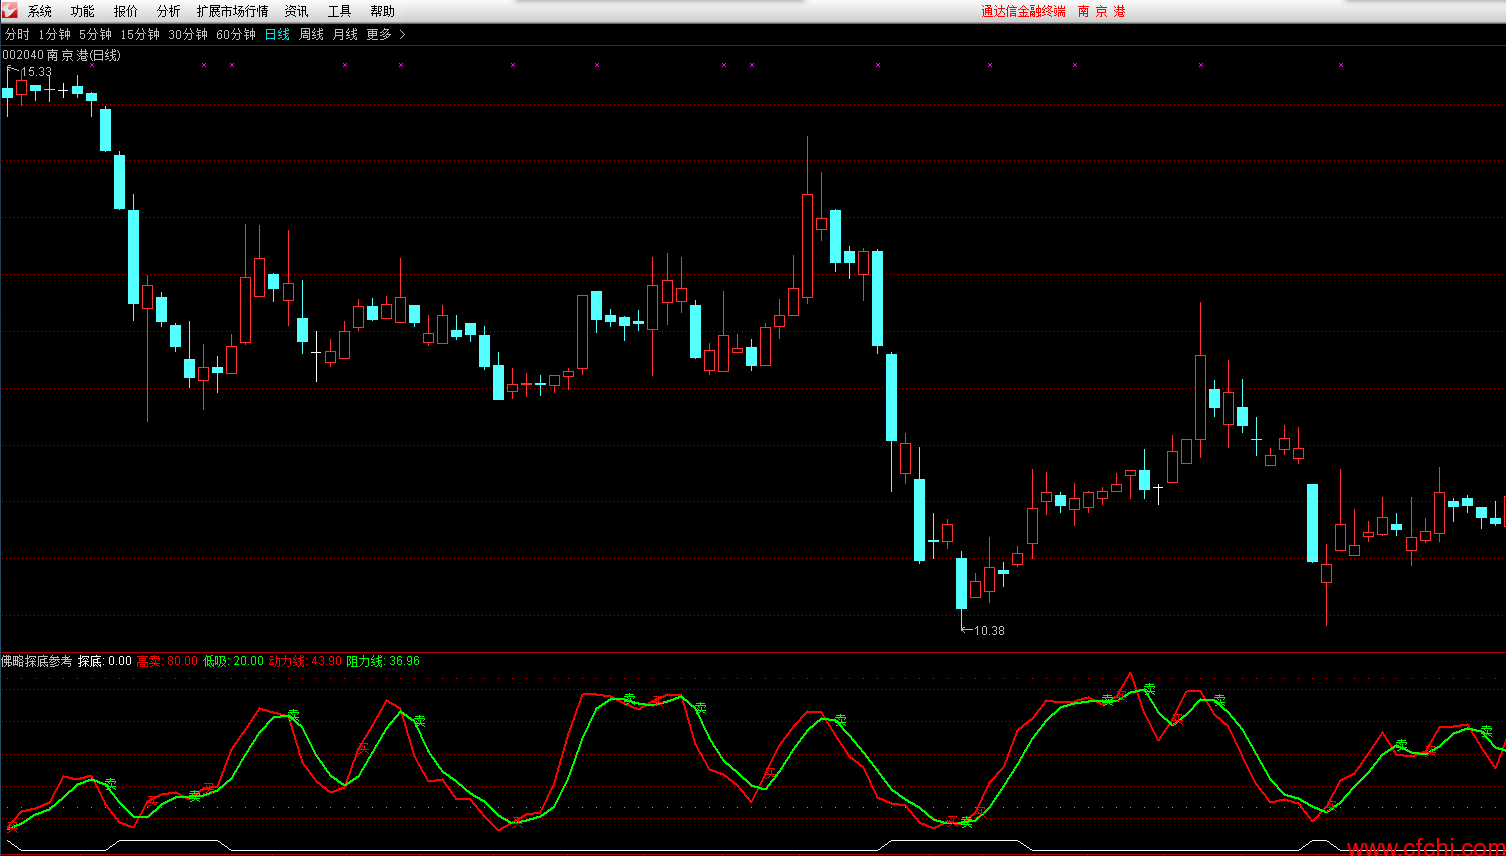Open the 扩展市场行情 menu
1506x856 pixels.
tap(233, 11)
